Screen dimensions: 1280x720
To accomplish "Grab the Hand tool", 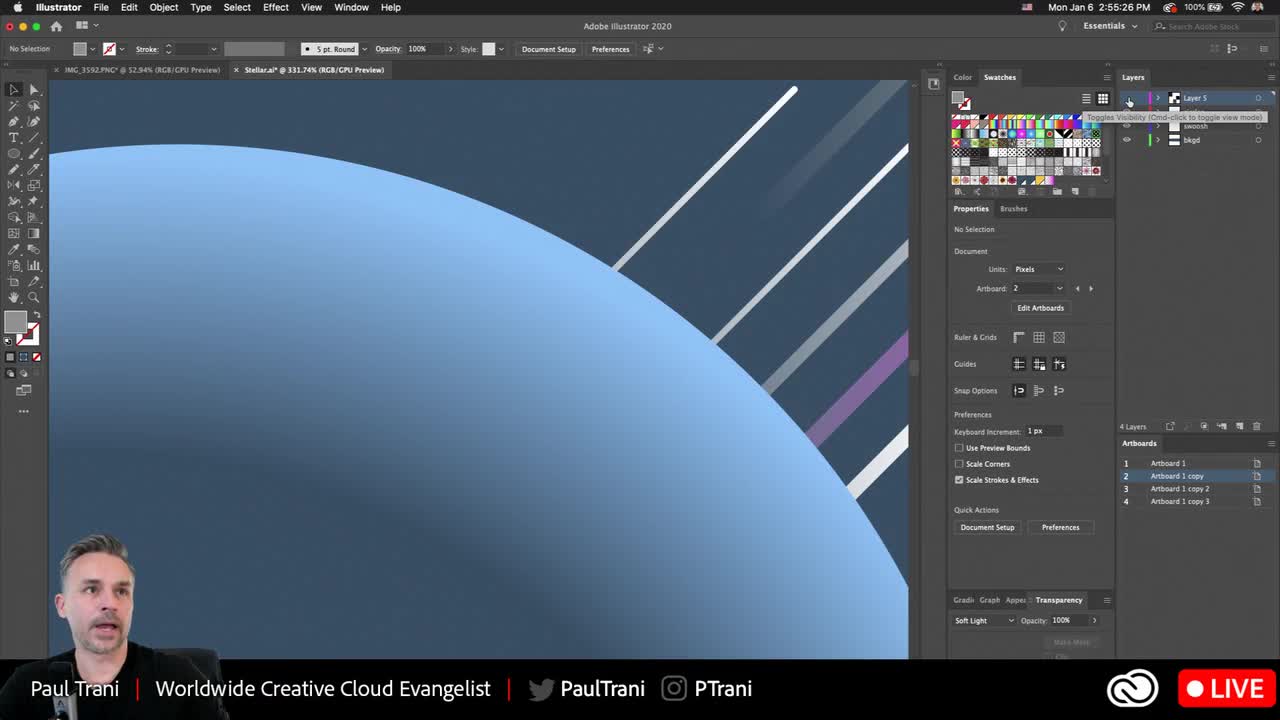I will click(x=14, y=299).
